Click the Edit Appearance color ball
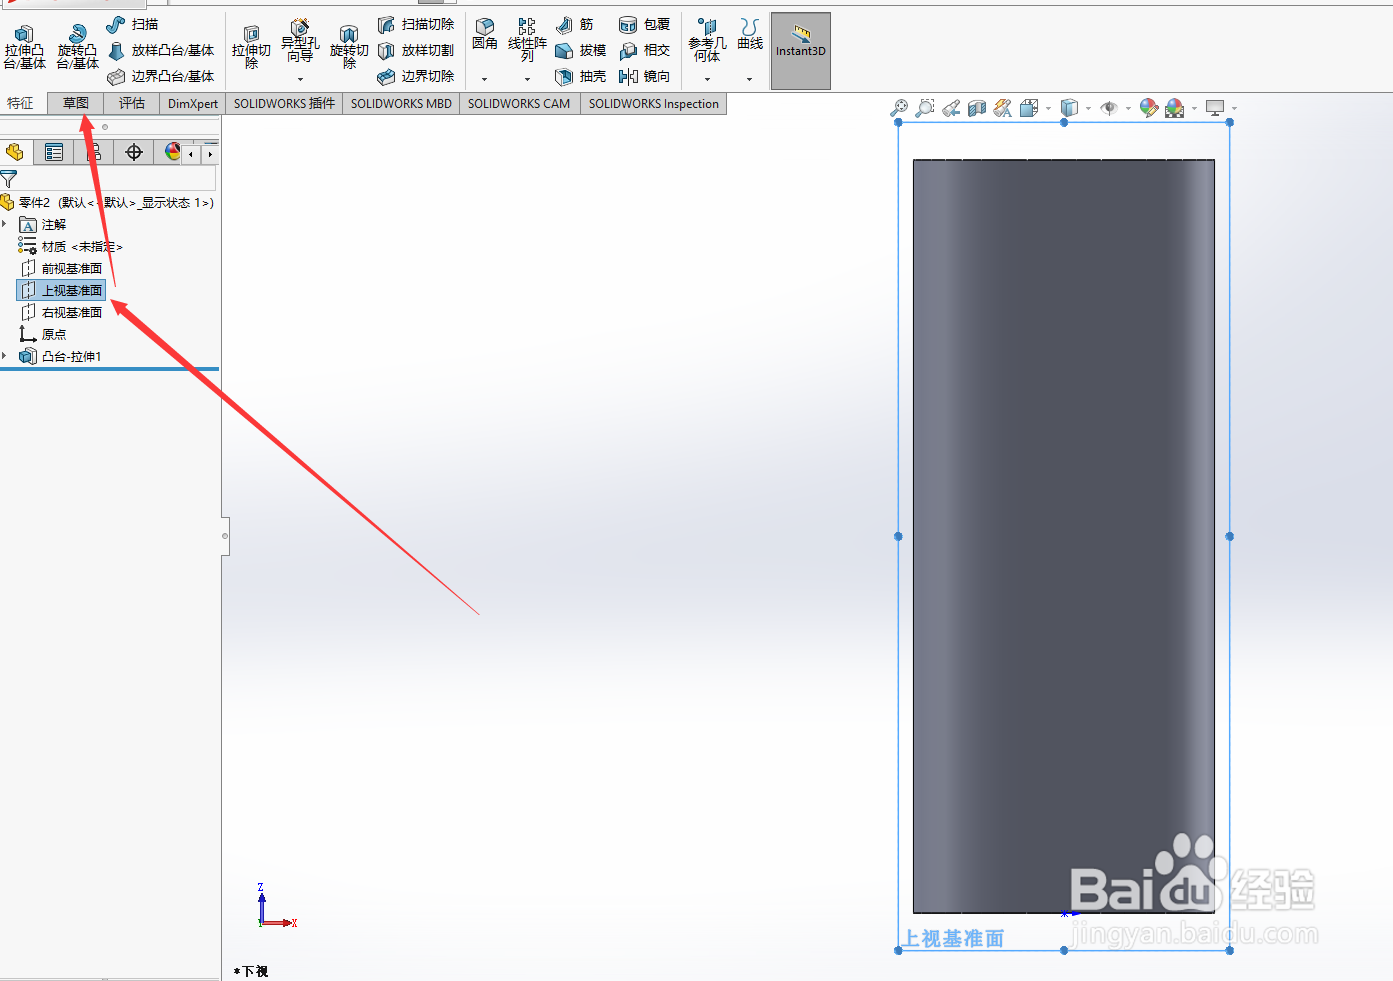The image size is (1393, 981). [1149, 108]
